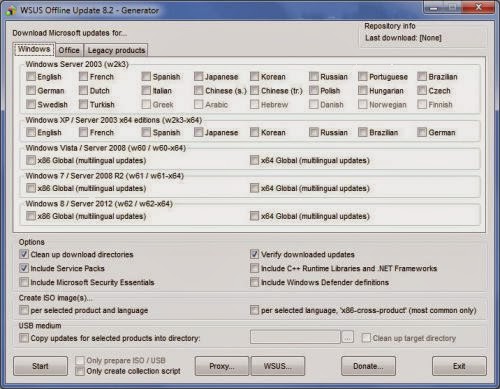The image size is (500, 389).
Task: Check German under Windows XP / Server 2003 x64 editions
Action: [422, 133]
